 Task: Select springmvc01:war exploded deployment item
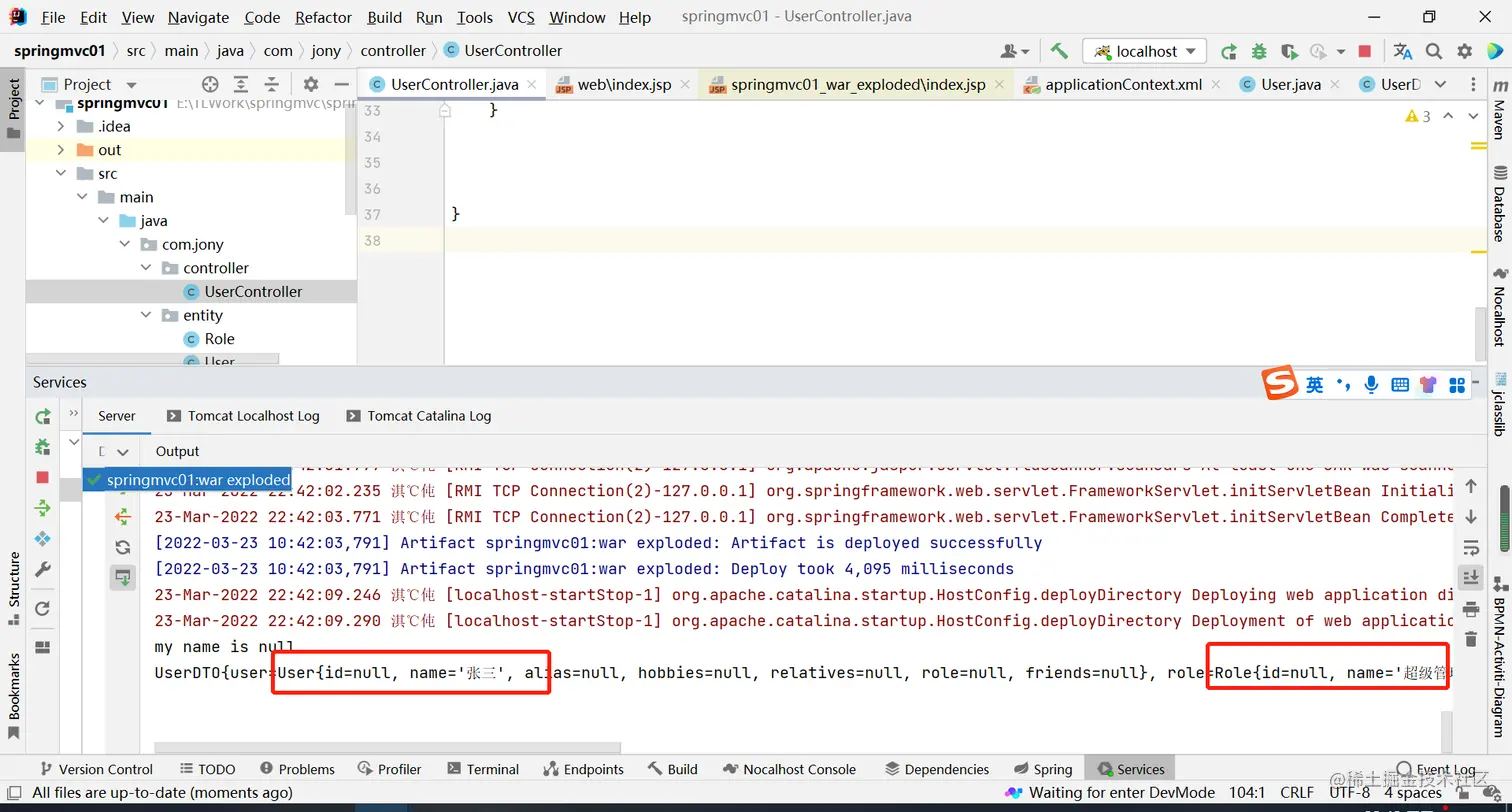tap(188, 480)
